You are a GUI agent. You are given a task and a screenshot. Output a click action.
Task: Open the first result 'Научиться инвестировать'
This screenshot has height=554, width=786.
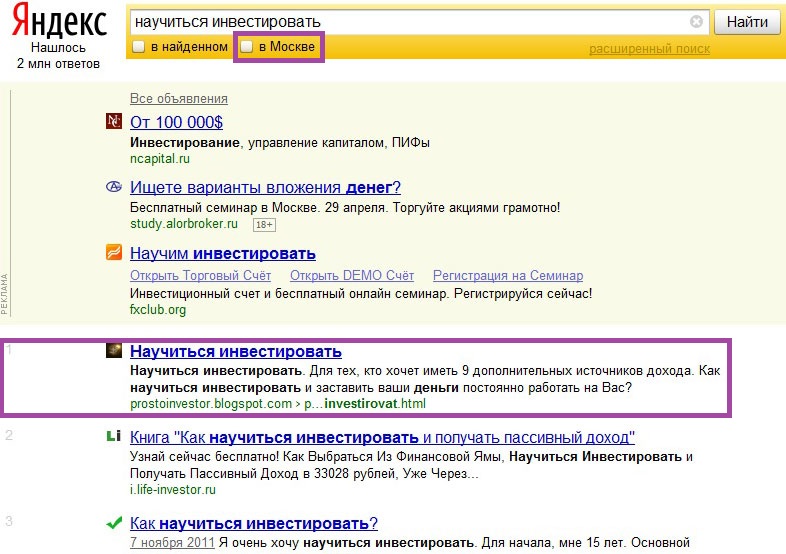pos(236,351)
